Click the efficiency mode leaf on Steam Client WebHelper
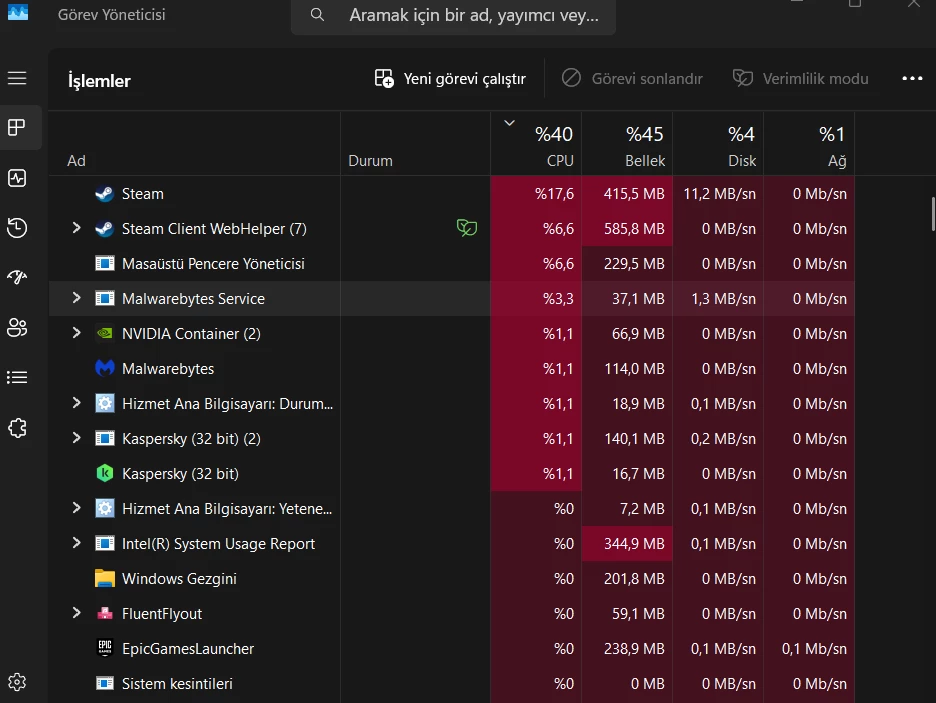The height and width of the screenshot is (703, 936). [466, 228]
